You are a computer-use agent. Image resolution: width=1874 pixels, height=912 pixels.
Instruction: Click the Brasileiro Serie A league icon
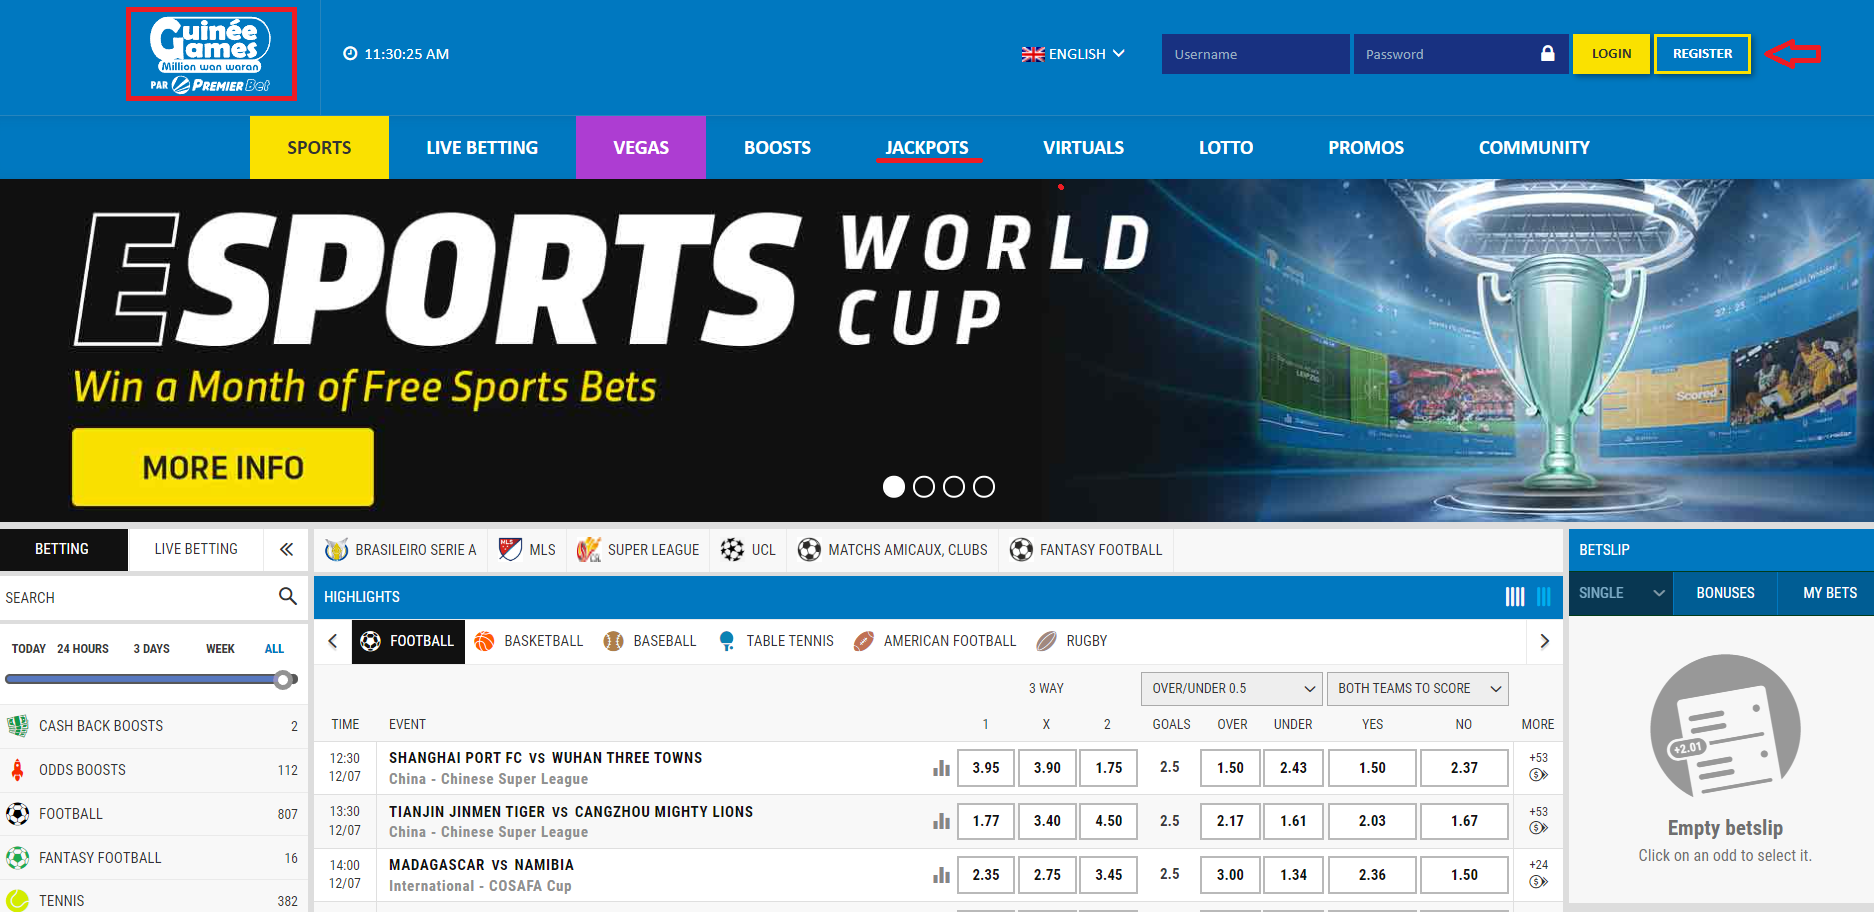point(337,549)
